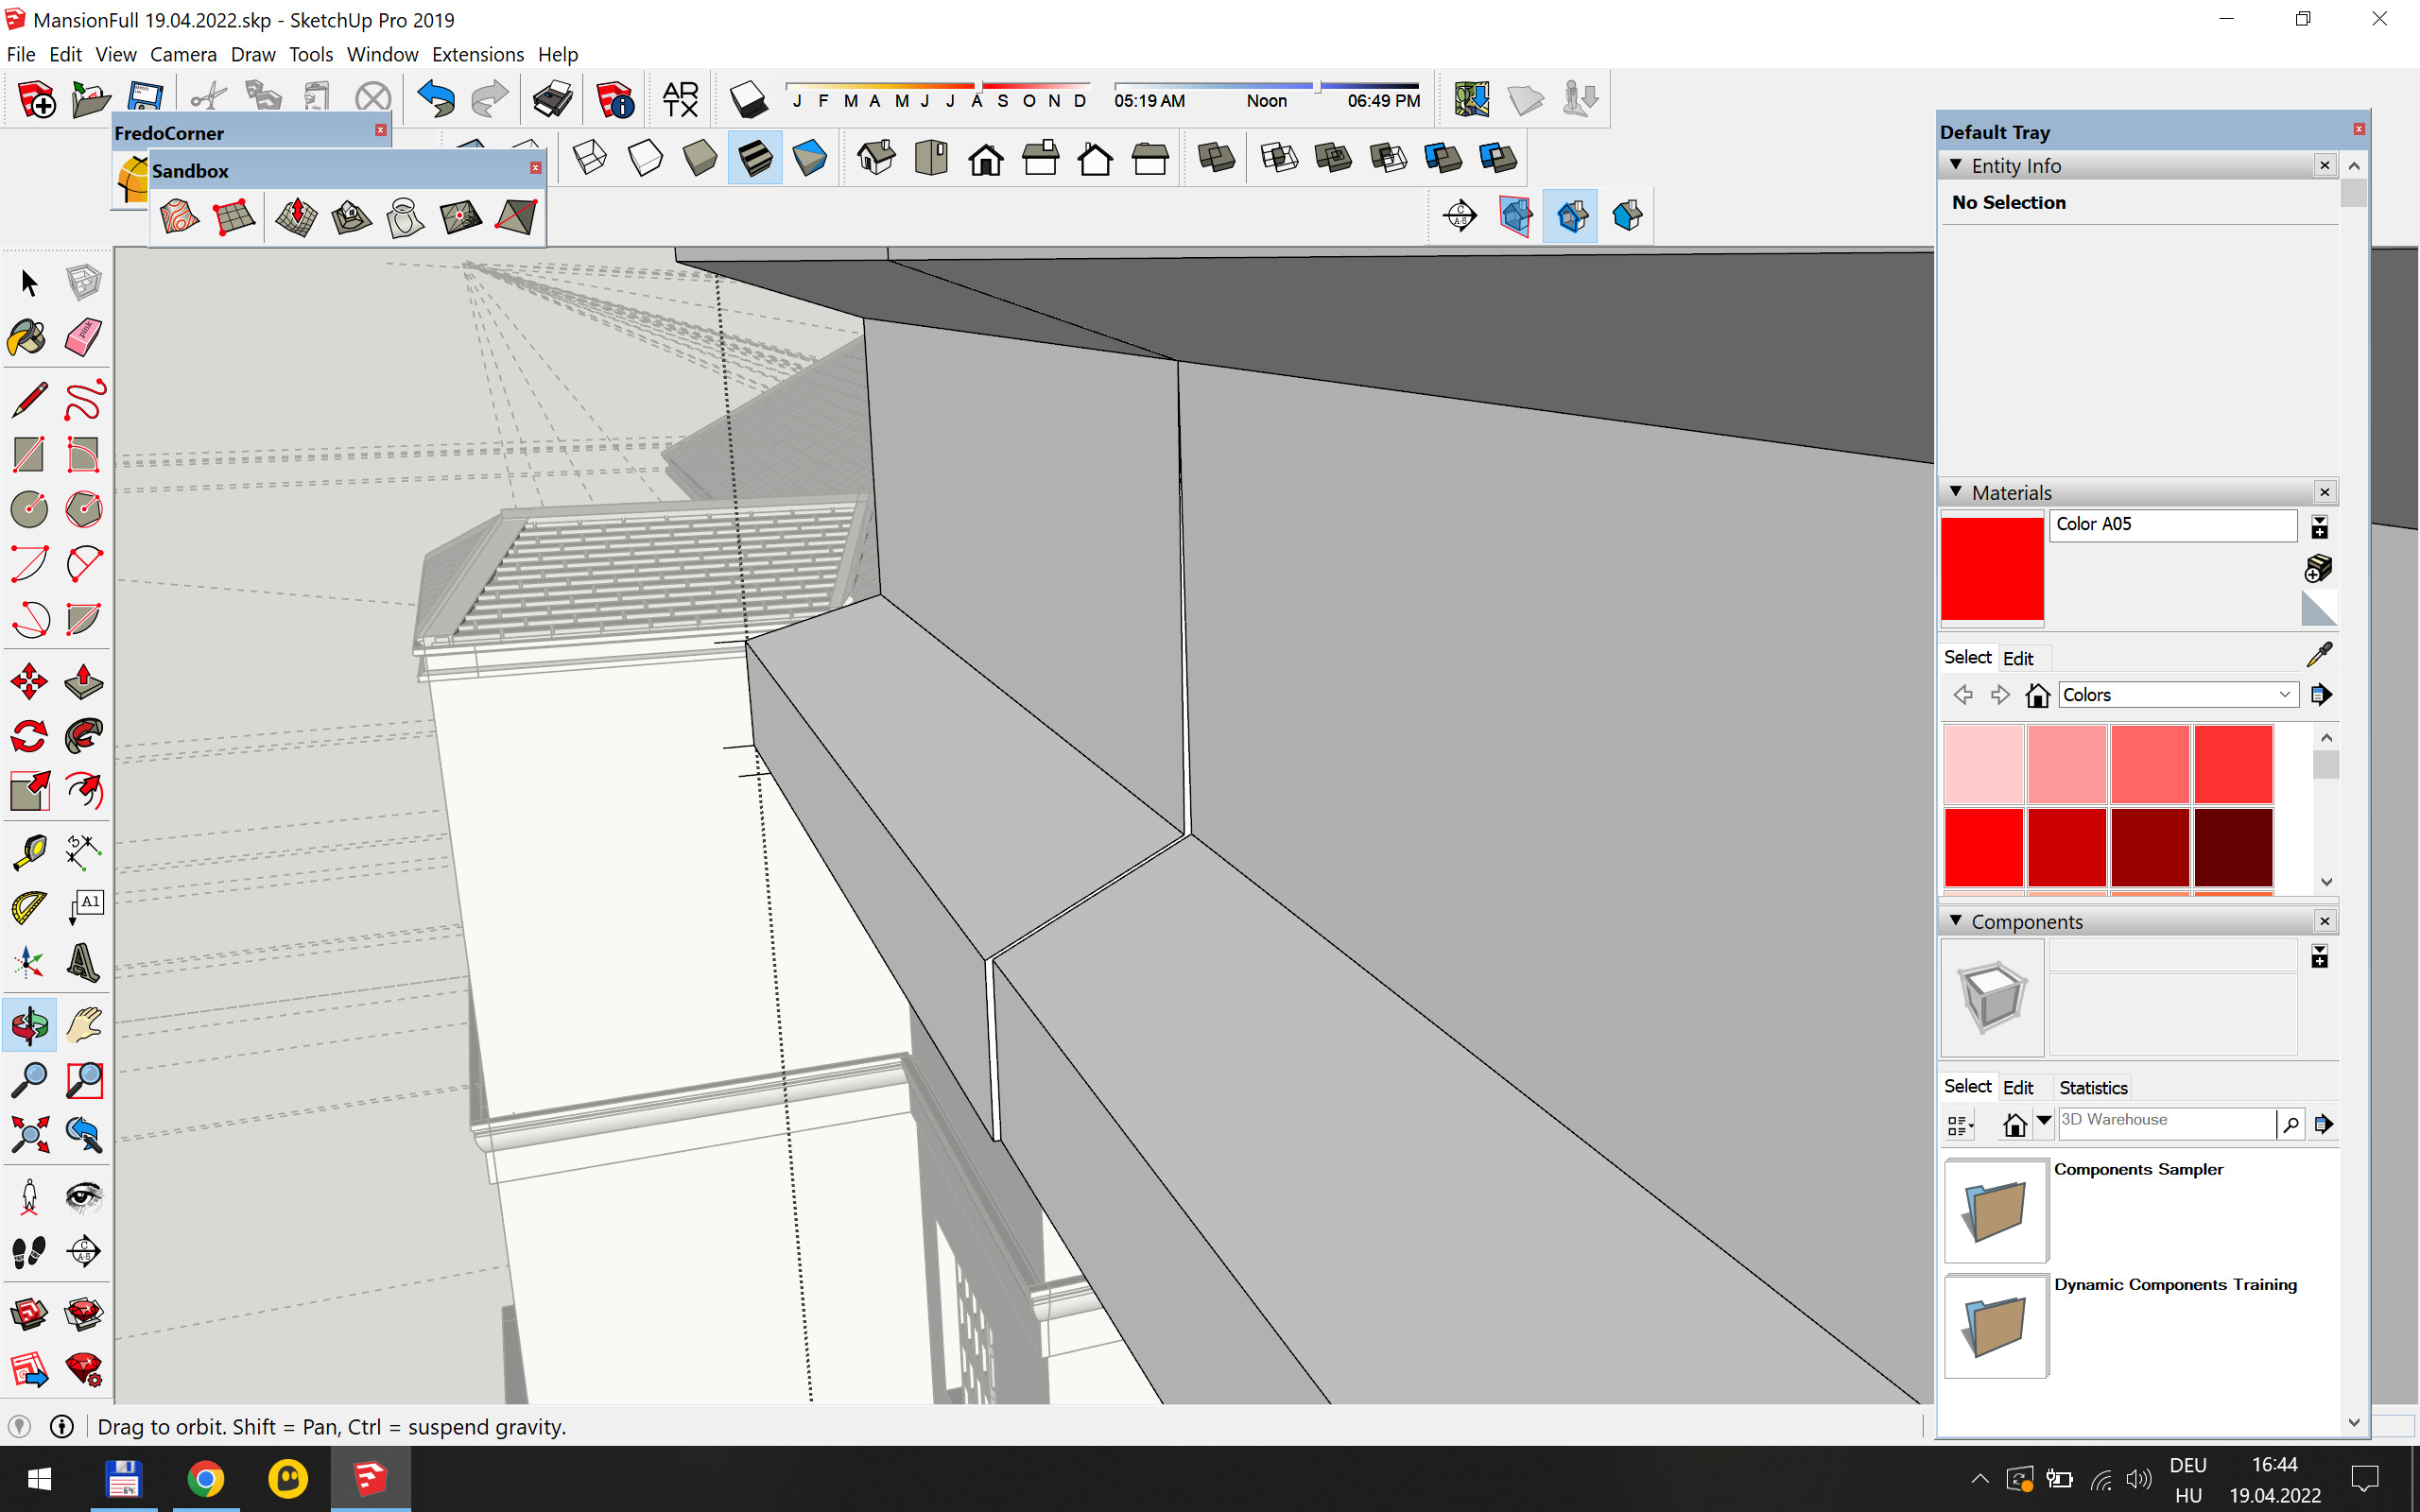Image resolution: width=2420 pixels, height=1512 pixels.
Task: Click the Undo arrow
Action: click(436, 99)
